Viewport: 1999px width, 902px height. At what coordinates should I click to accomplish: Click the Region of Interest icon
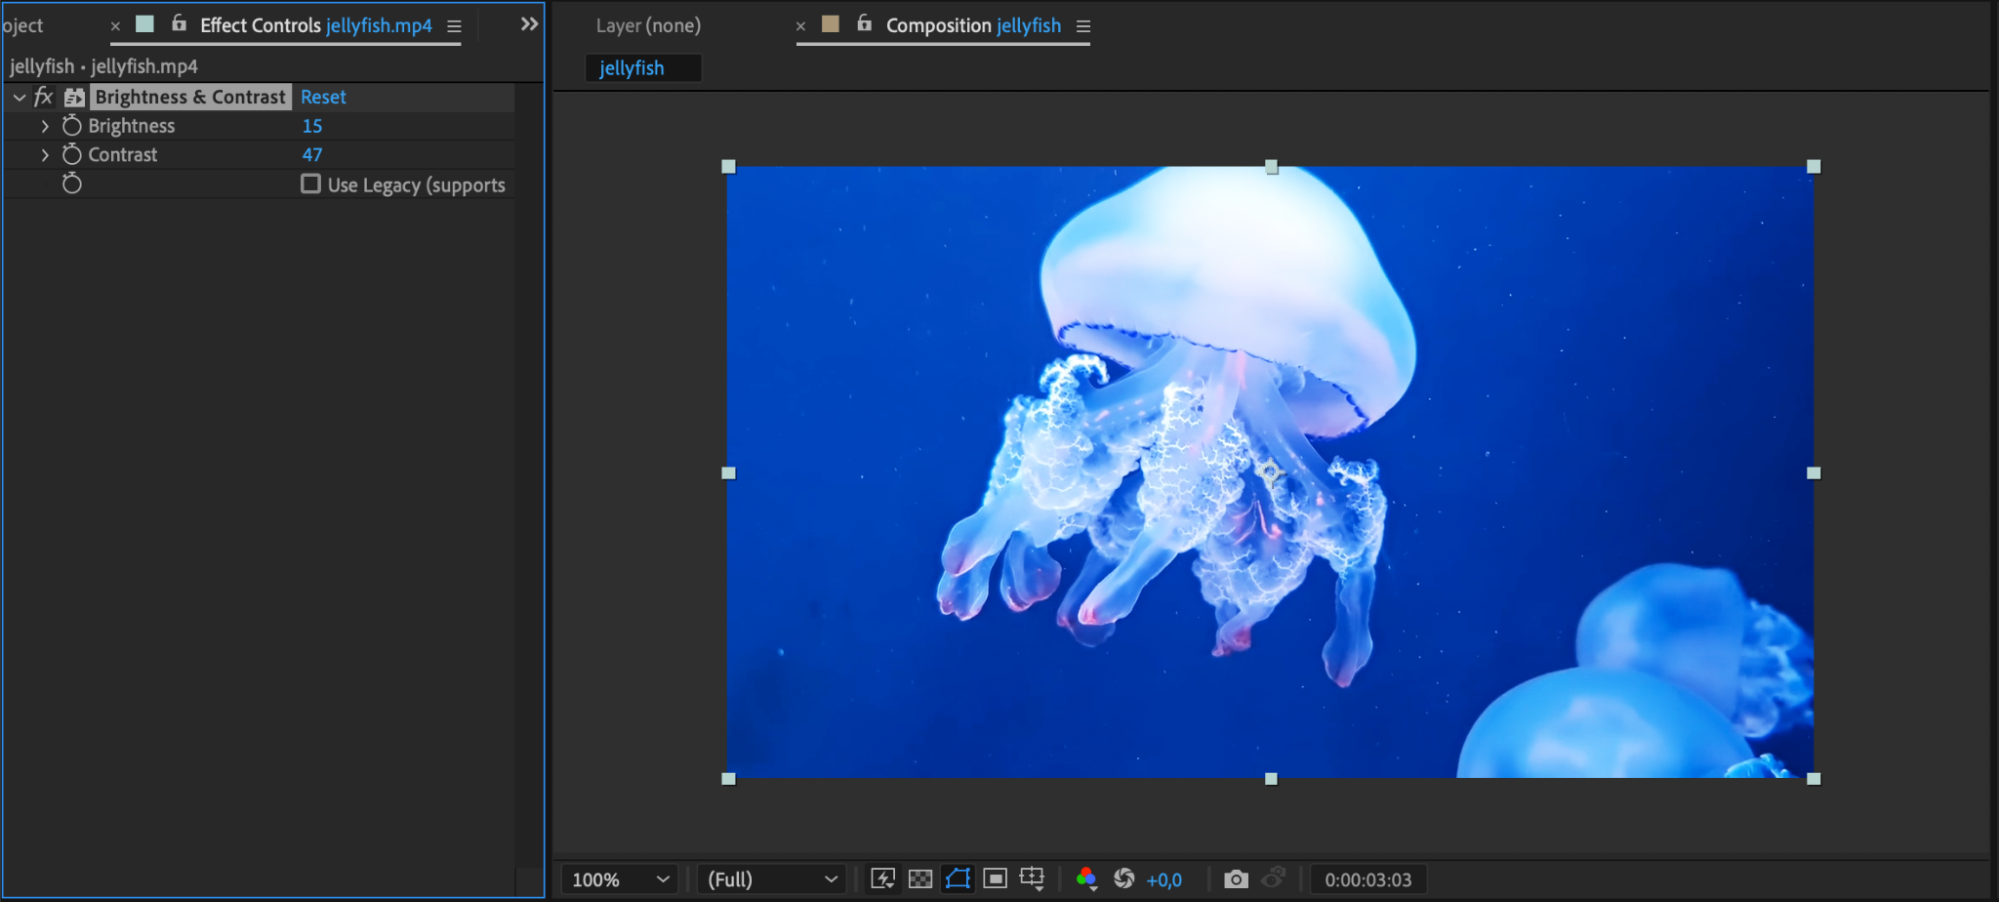click(995, 879)
